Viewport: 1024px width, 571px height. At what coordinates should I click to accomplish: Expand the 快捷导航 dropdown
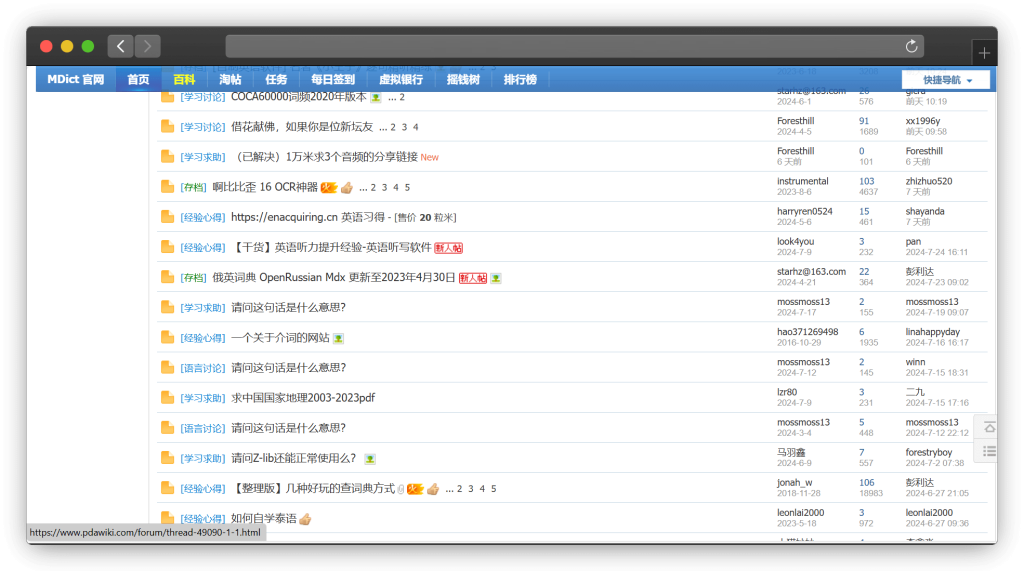coord(946,80)
